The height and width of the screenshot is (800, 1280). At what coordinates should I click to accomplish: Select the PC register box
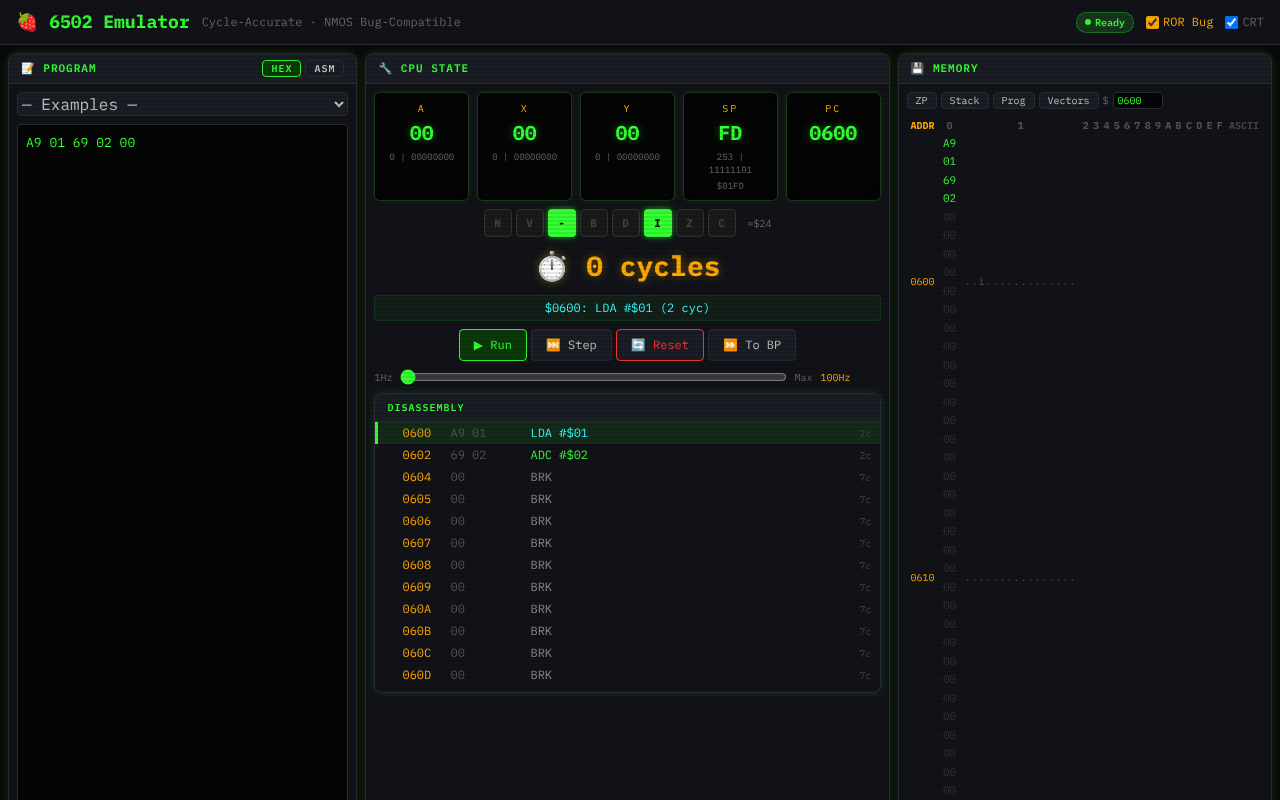tap(833, 146)
